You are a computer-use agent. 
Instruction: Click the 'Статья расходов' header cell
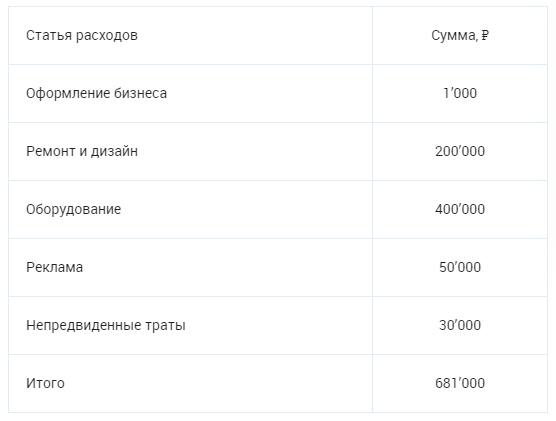click(190, 35)
